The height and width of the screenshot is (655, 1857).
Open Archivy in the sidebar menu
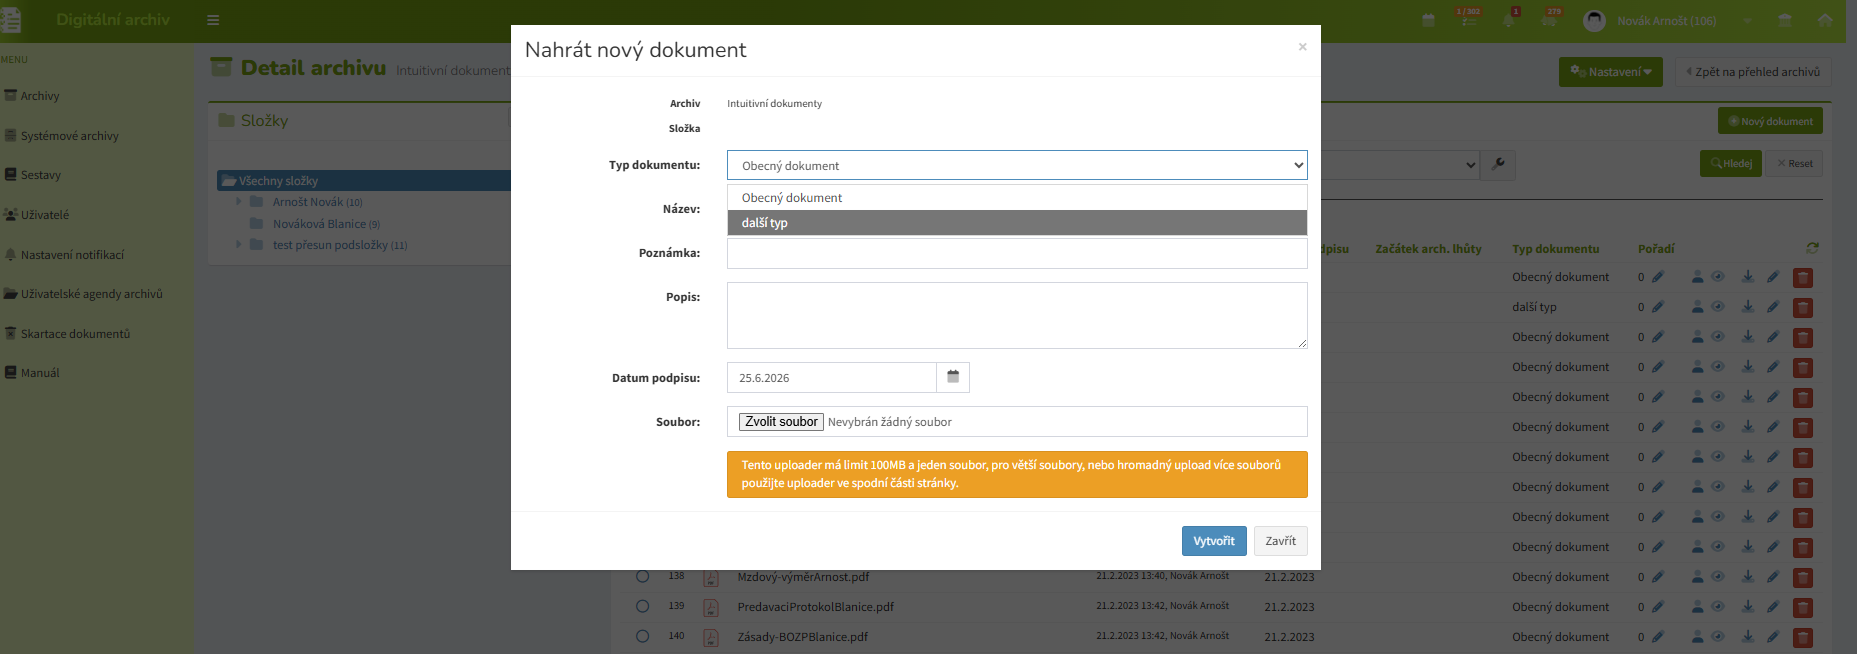point(40,96)
